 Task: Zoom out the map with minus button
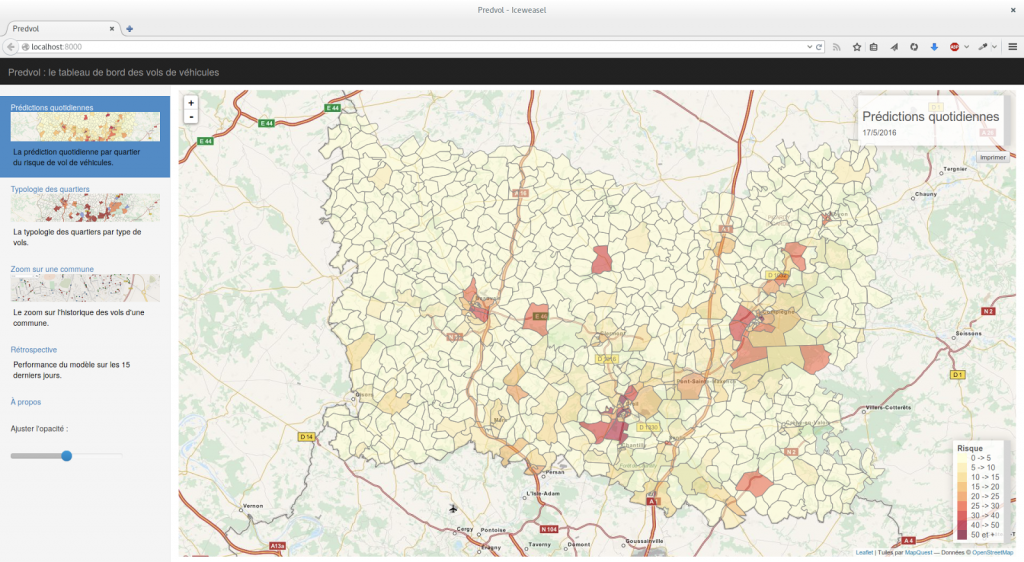click(191, 117)
